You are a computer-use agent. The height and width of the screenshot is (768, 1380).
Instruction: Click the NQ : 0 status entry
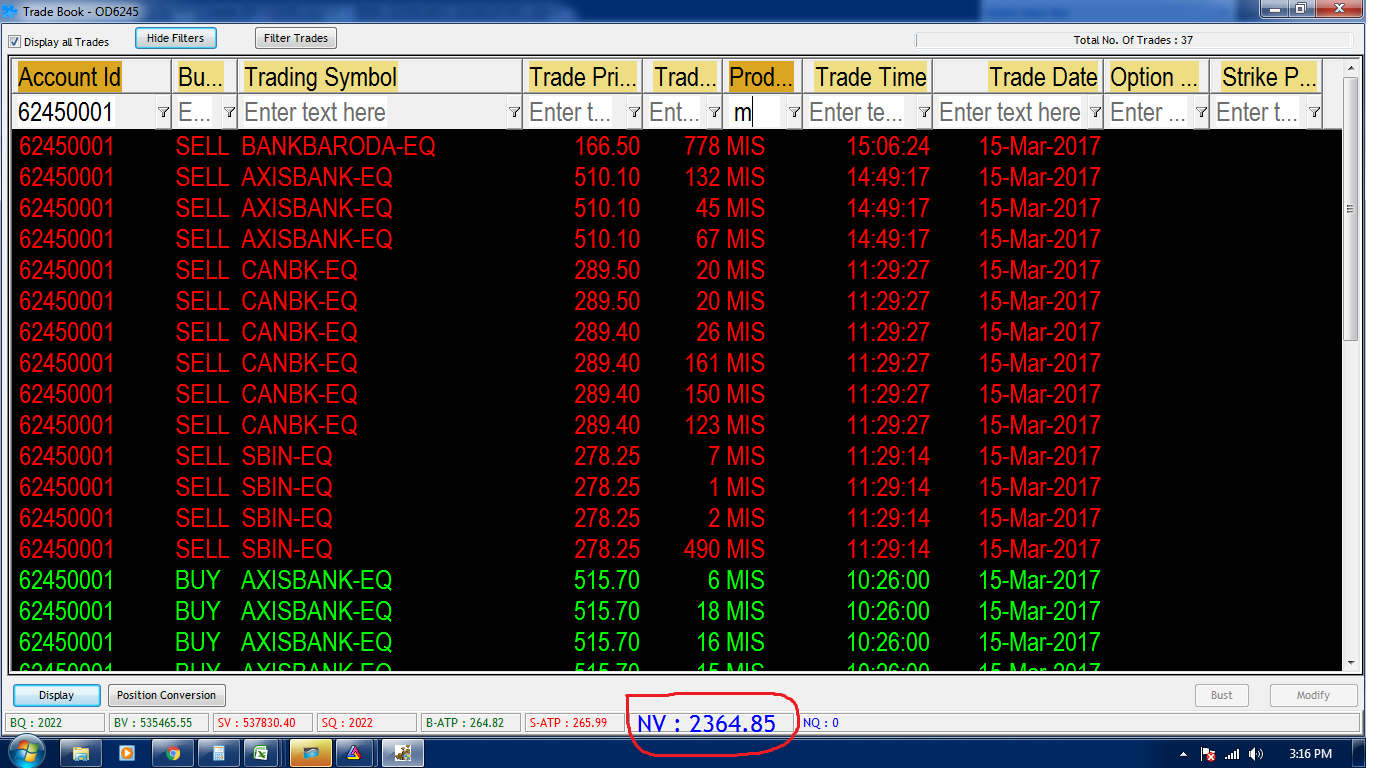tap(821, 722)
